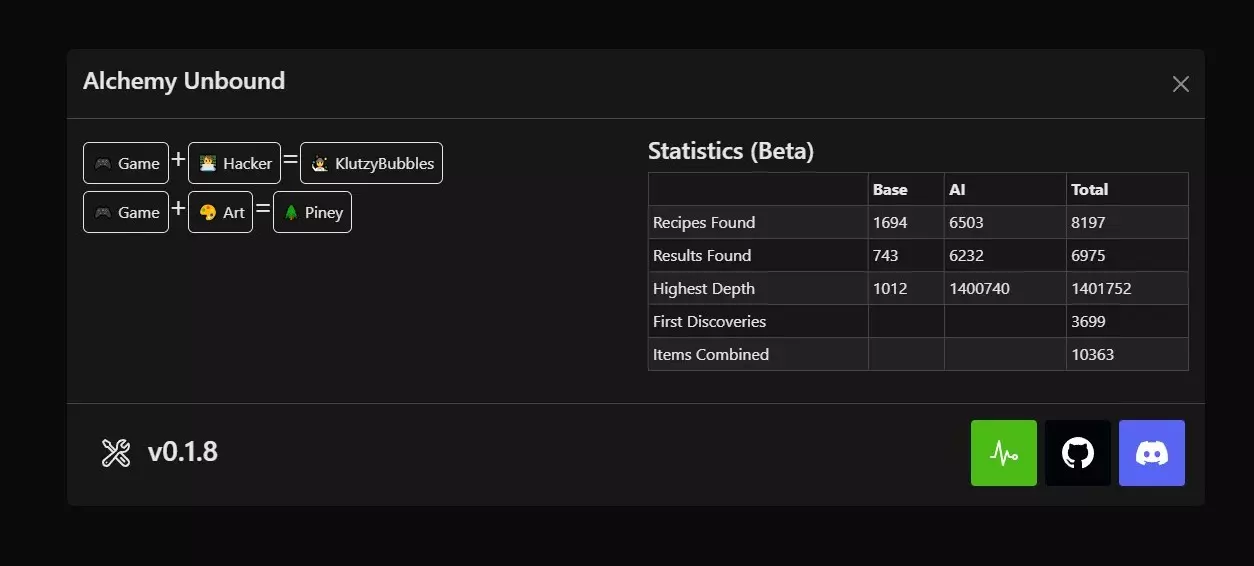1254x566 pixels.
Task: Click the Game element beside Art
Action: 126,212
